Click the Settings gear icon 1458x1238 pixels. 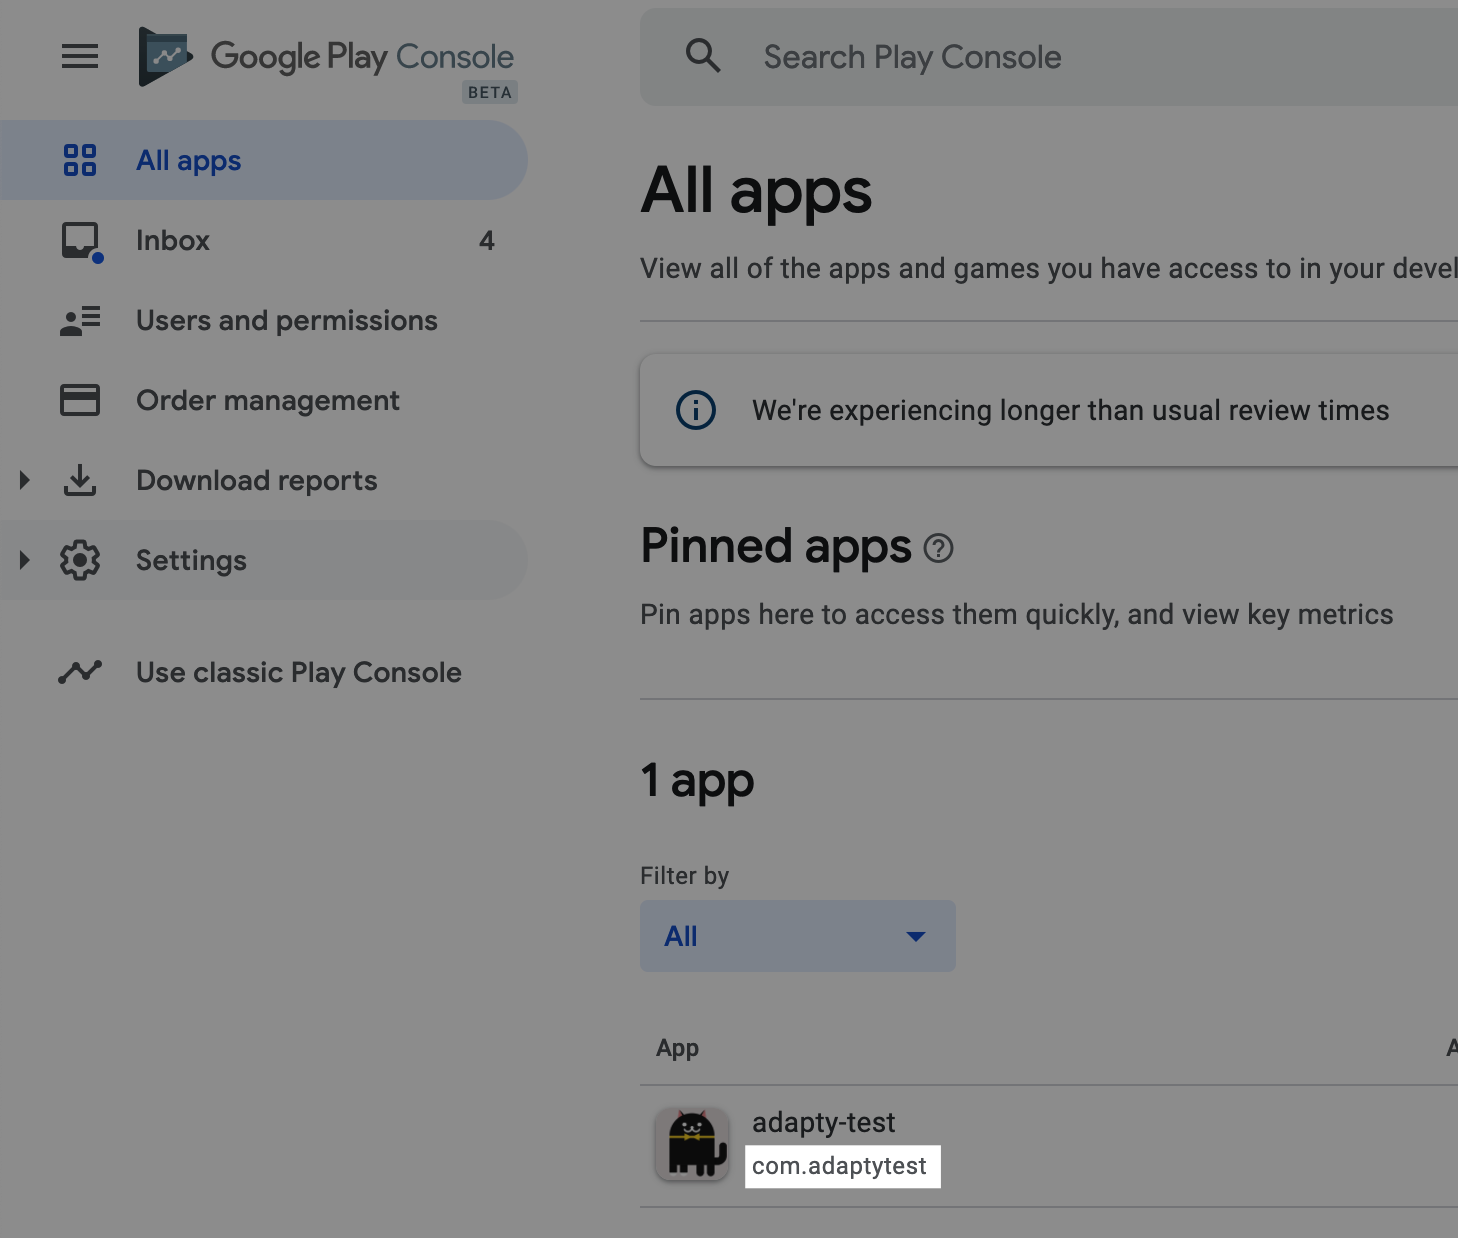click(80, 560)
